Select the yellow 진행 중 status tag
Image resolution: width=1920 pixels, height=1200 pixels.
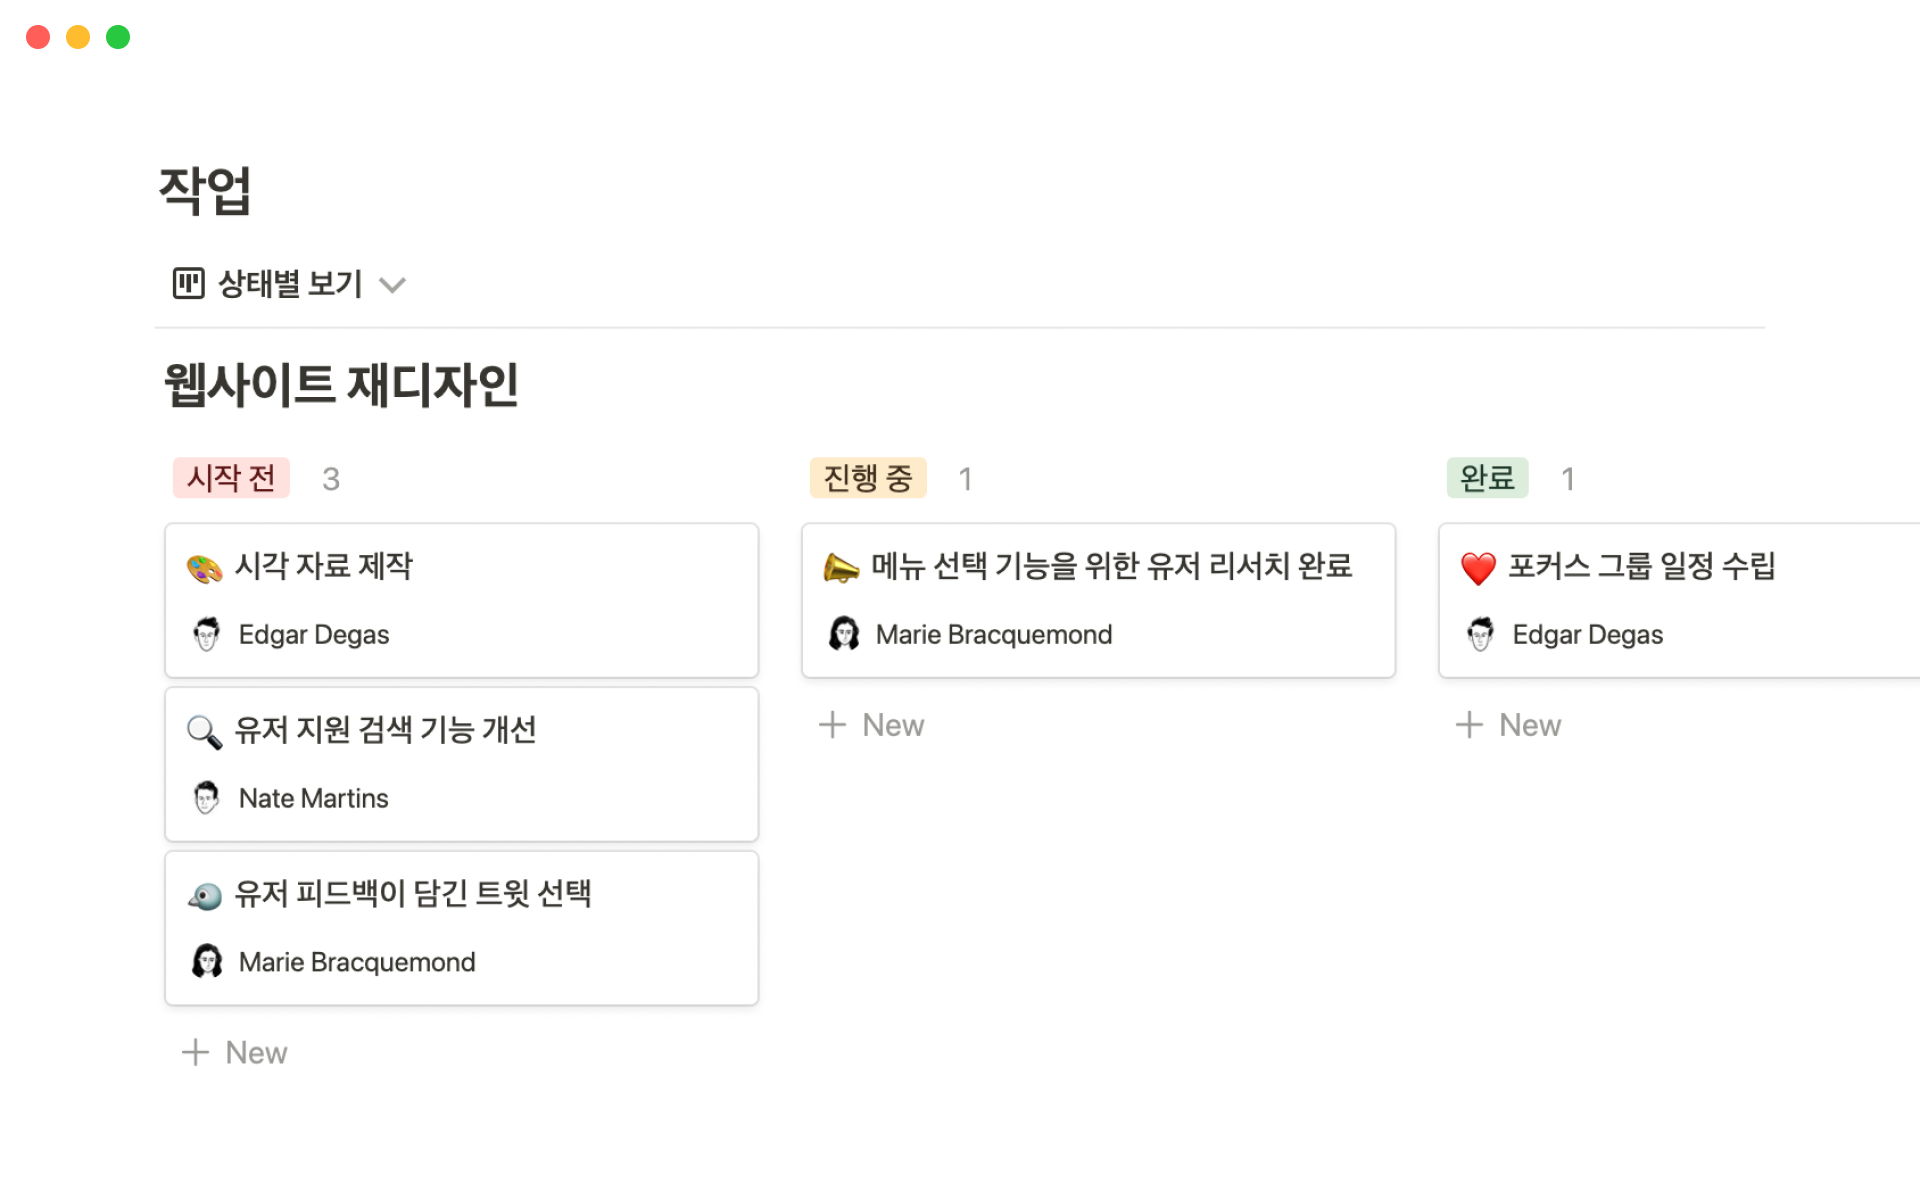[x=868, y=478]
